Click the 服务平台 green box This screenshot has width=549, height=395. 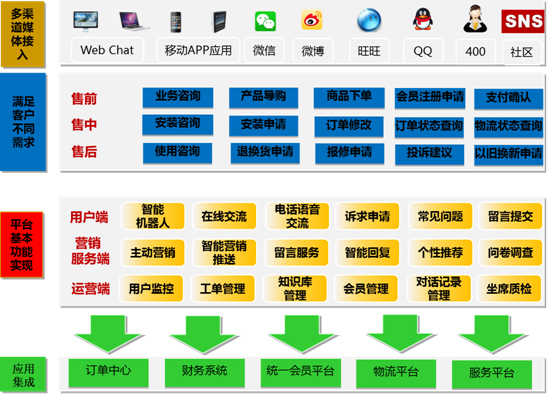point(492,374)
